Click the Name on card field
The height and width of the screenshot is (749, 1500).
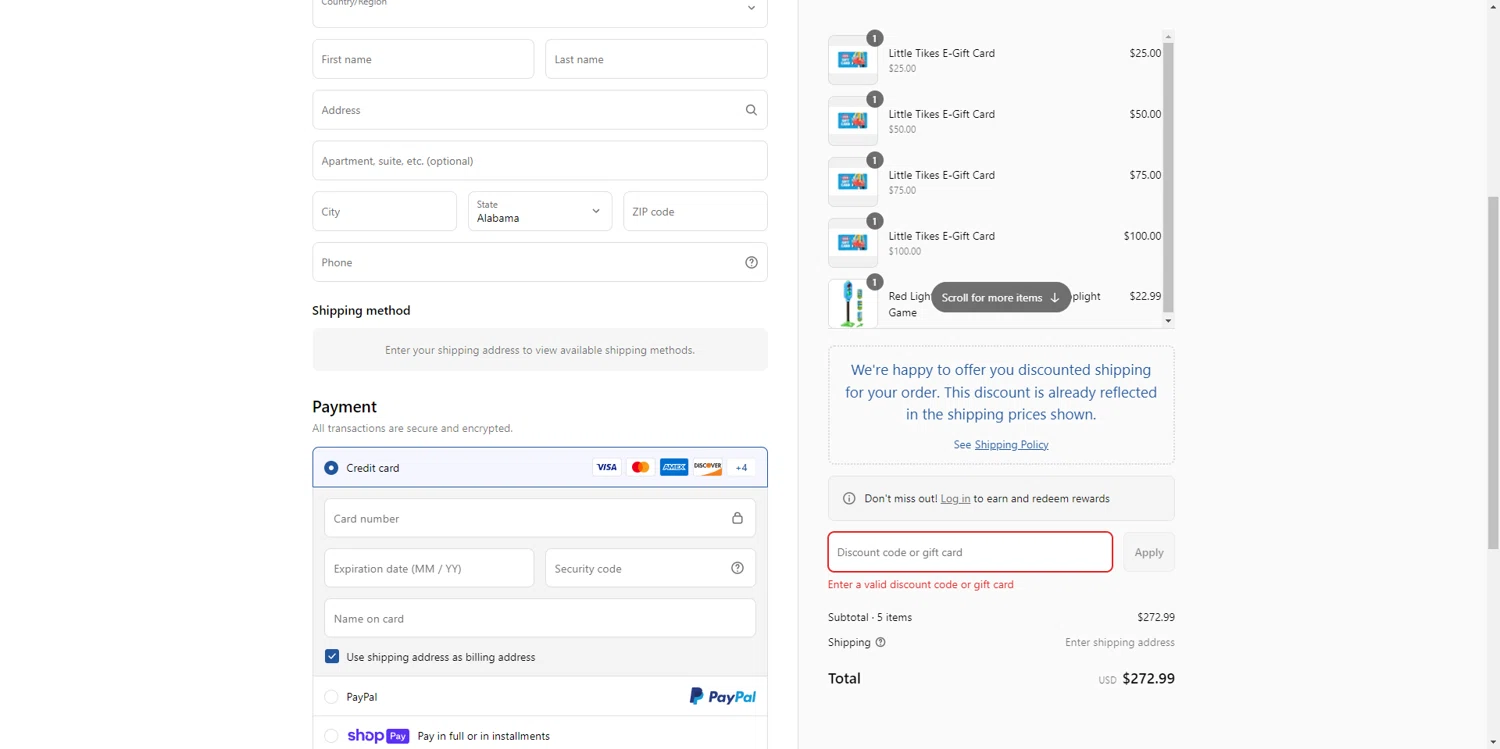pyautogui.click(x=540, y=618)
